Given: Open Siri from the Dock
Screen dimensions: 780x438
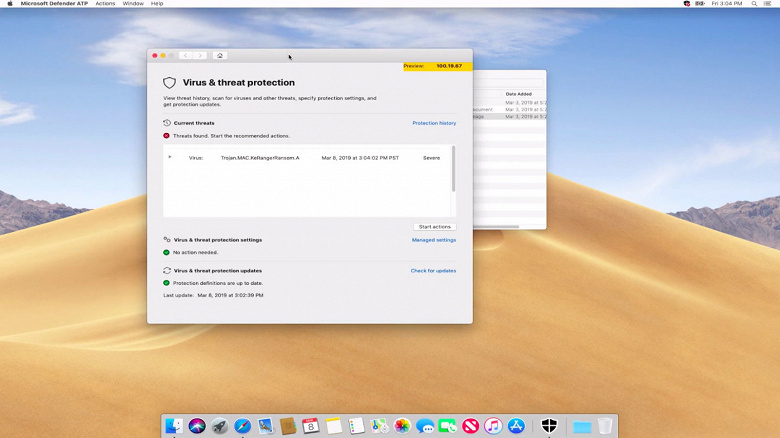Looking at the screenshot, I should [x=197, y=426].
